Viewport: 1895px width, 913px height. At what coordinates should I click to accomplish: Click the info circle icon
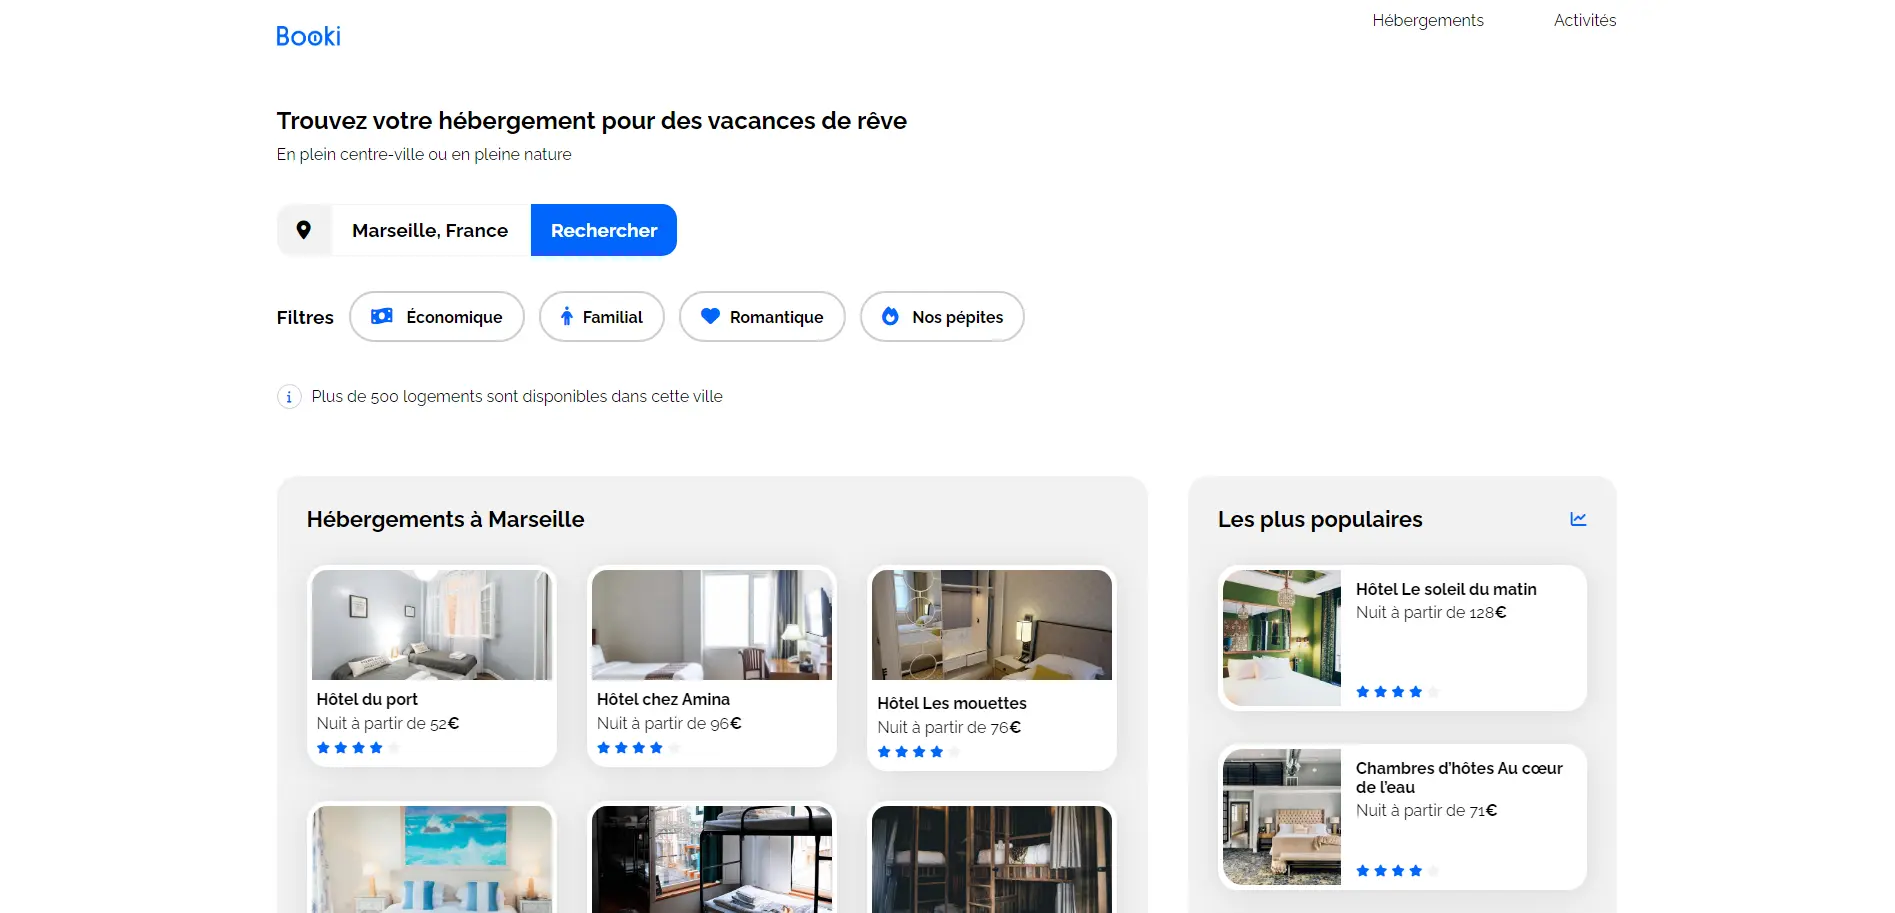289,397
